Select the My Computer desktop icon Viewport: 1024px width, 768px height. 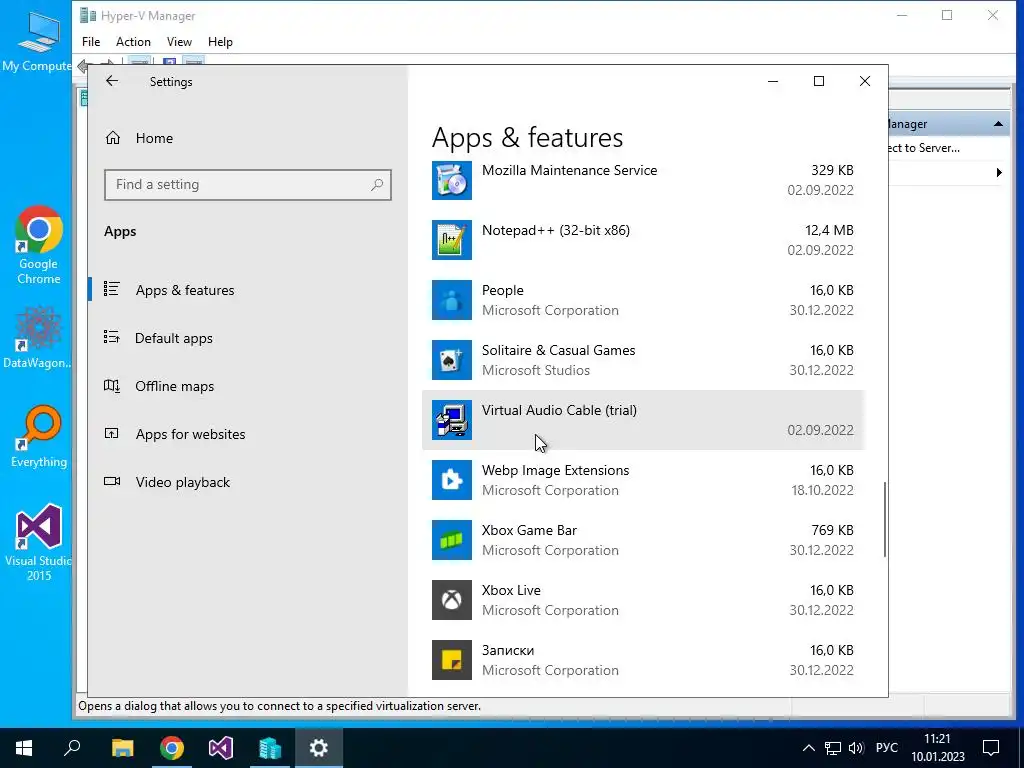(37, 40)
